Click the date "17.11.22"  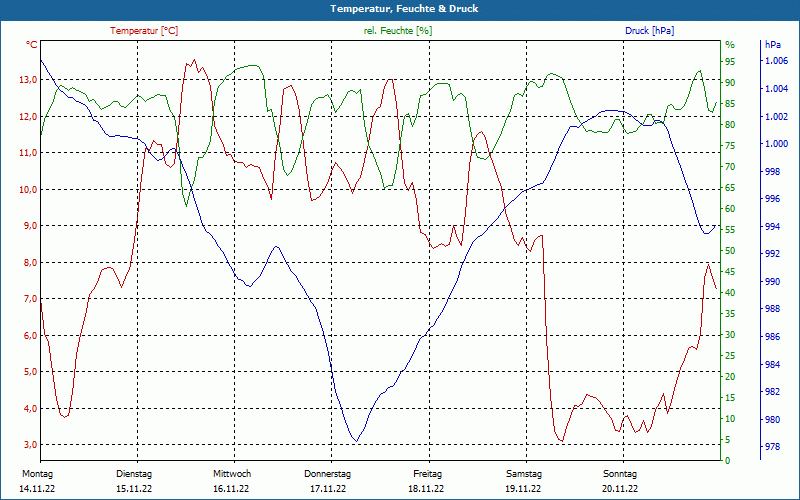pos(328,489)
